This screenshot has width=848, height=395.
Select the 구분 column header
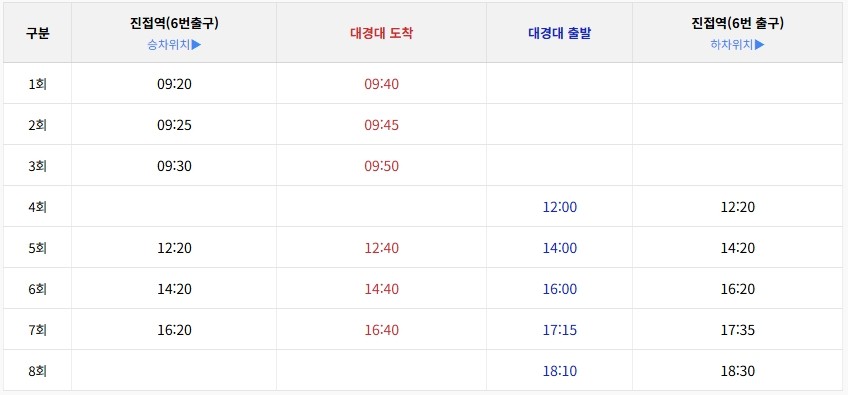[x=37, y=34]
